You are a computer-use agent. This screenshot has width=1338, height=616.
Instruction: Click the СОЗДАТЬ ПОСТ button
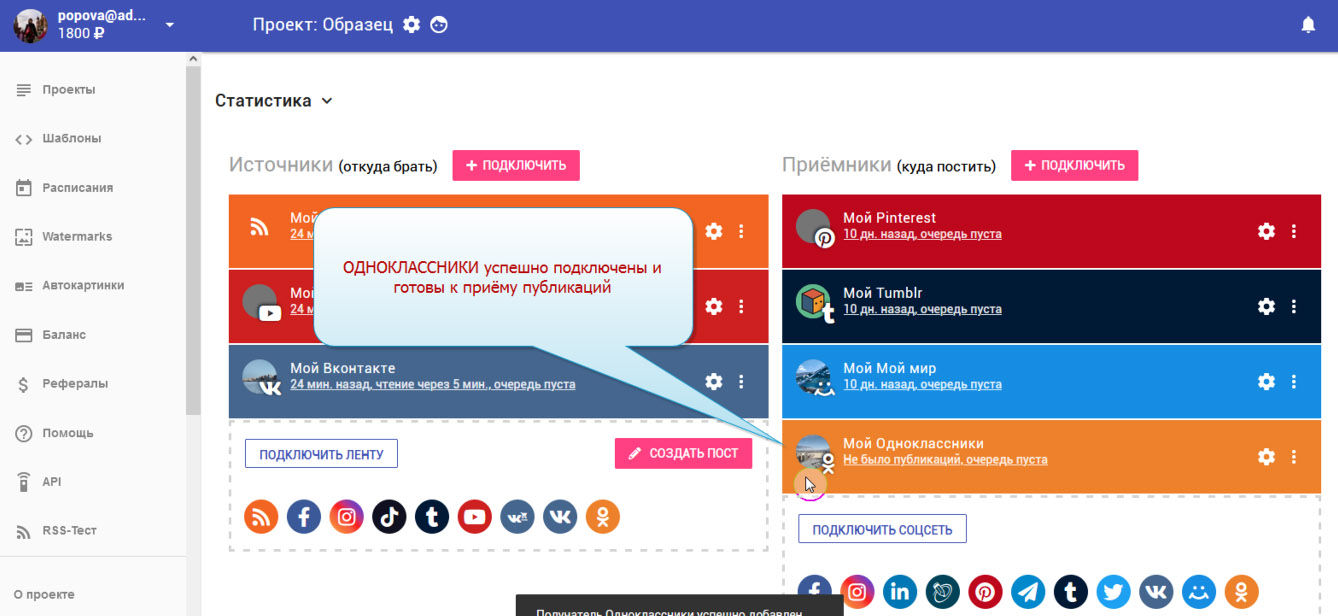click(x=683, y=453)
